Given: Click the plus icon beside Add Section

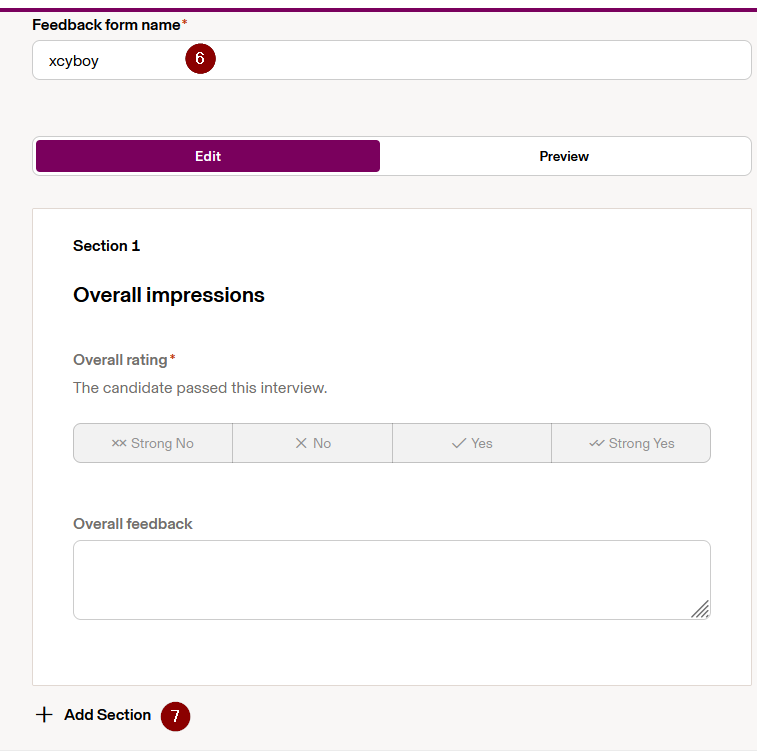Looking at the screenshot, I should click(x=44, y=714).
